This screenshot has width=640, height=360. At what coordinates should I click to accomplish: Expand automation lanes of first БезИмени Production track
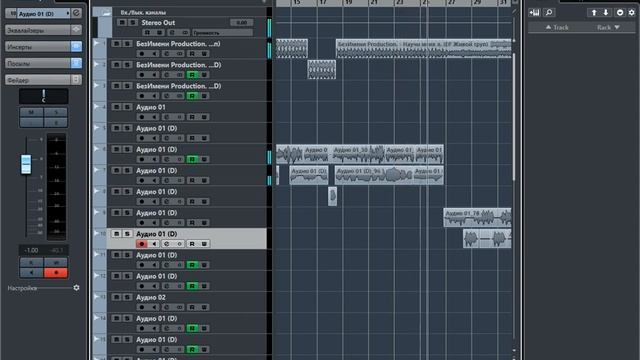(96, 43)
